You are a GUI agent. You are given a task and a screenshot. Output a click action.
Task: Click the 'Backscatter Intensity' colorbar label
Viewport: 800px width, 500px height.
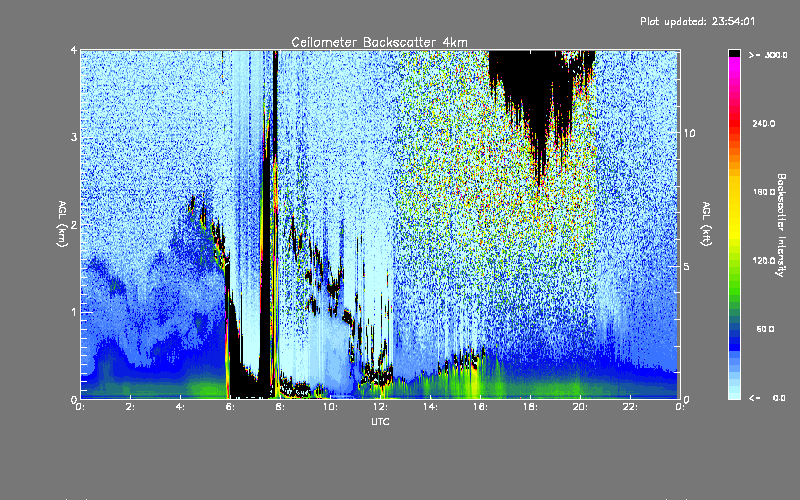tap(781, 225)
